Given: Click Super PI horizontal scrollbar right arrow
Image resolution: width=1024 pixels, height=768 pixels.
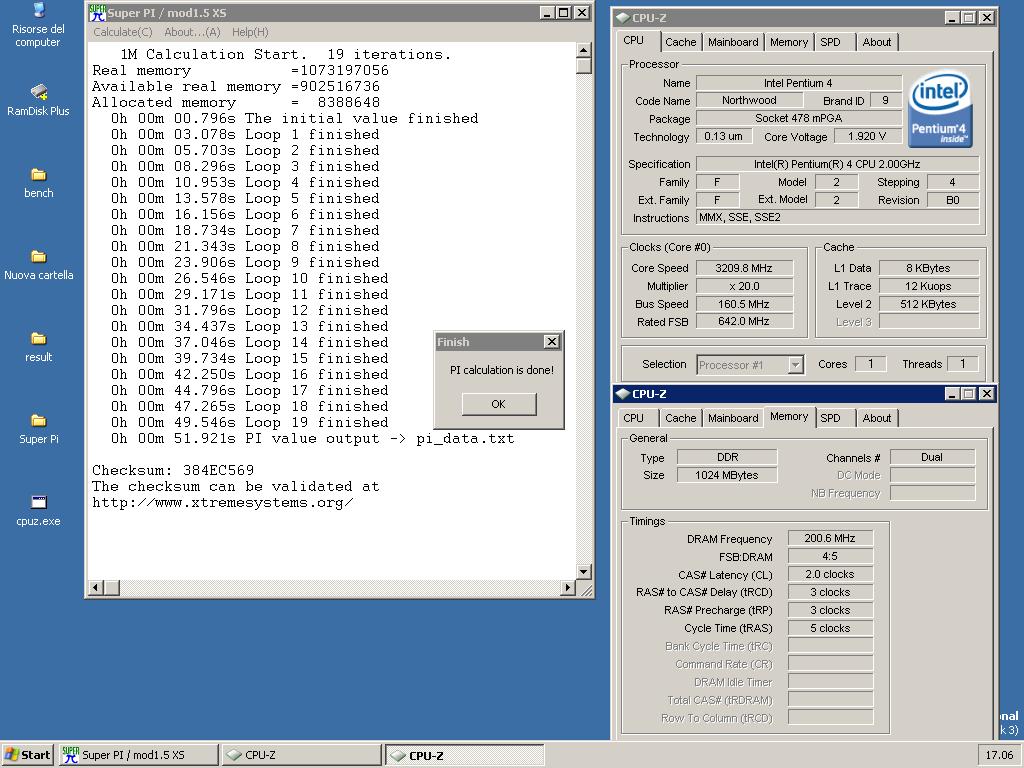Looking at the screenshot, I should coord(568,588).
